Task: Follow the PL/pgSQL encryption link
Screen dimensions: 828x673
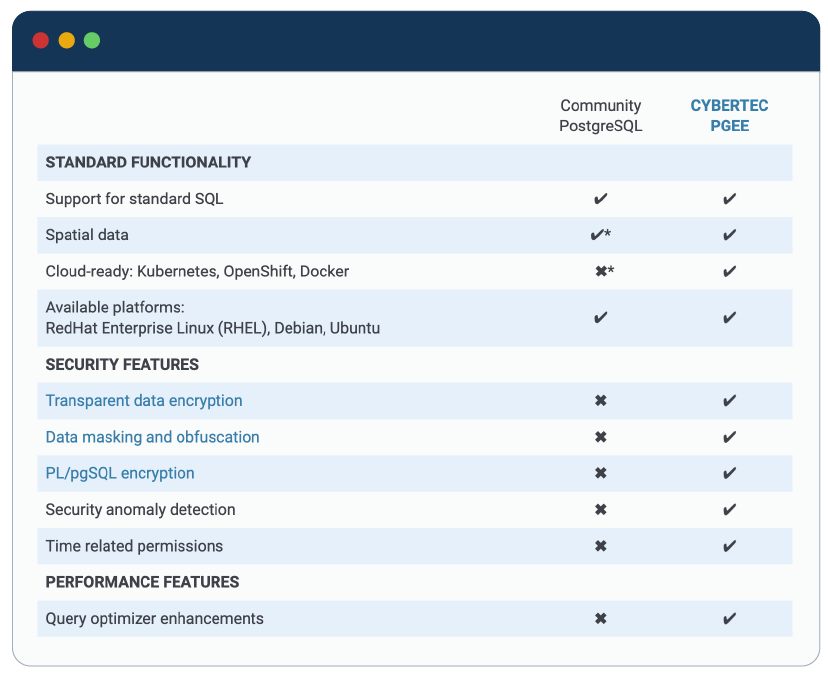Action: 120,473
